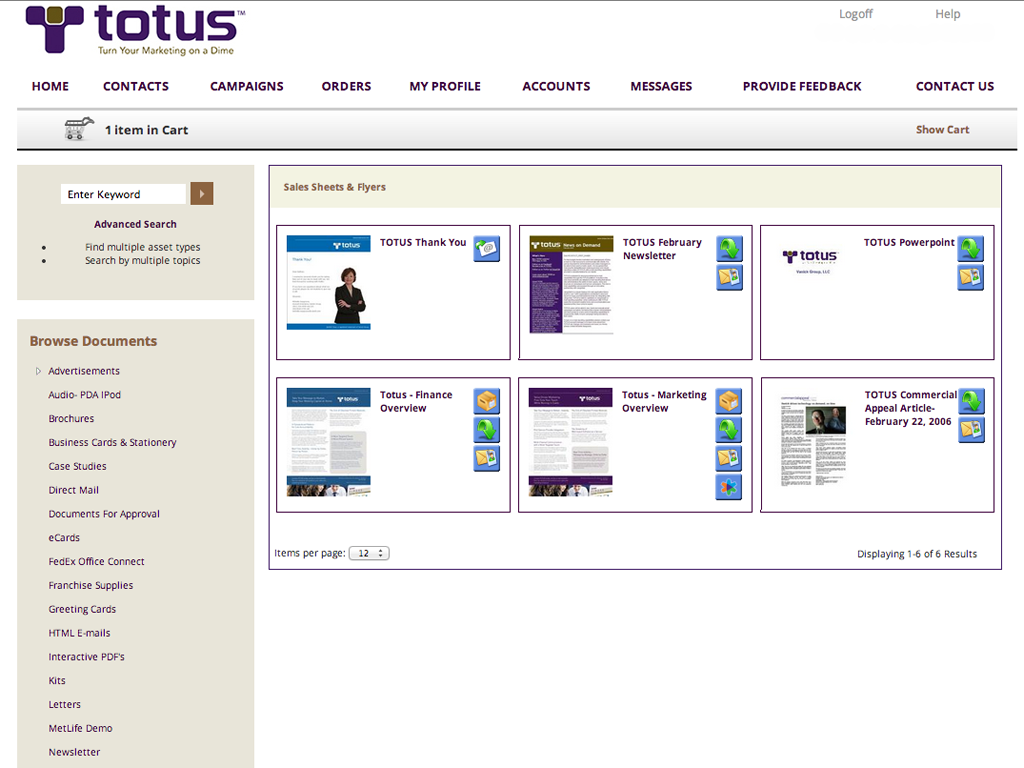Click '1 item in Cart' text

coord(146,130)
